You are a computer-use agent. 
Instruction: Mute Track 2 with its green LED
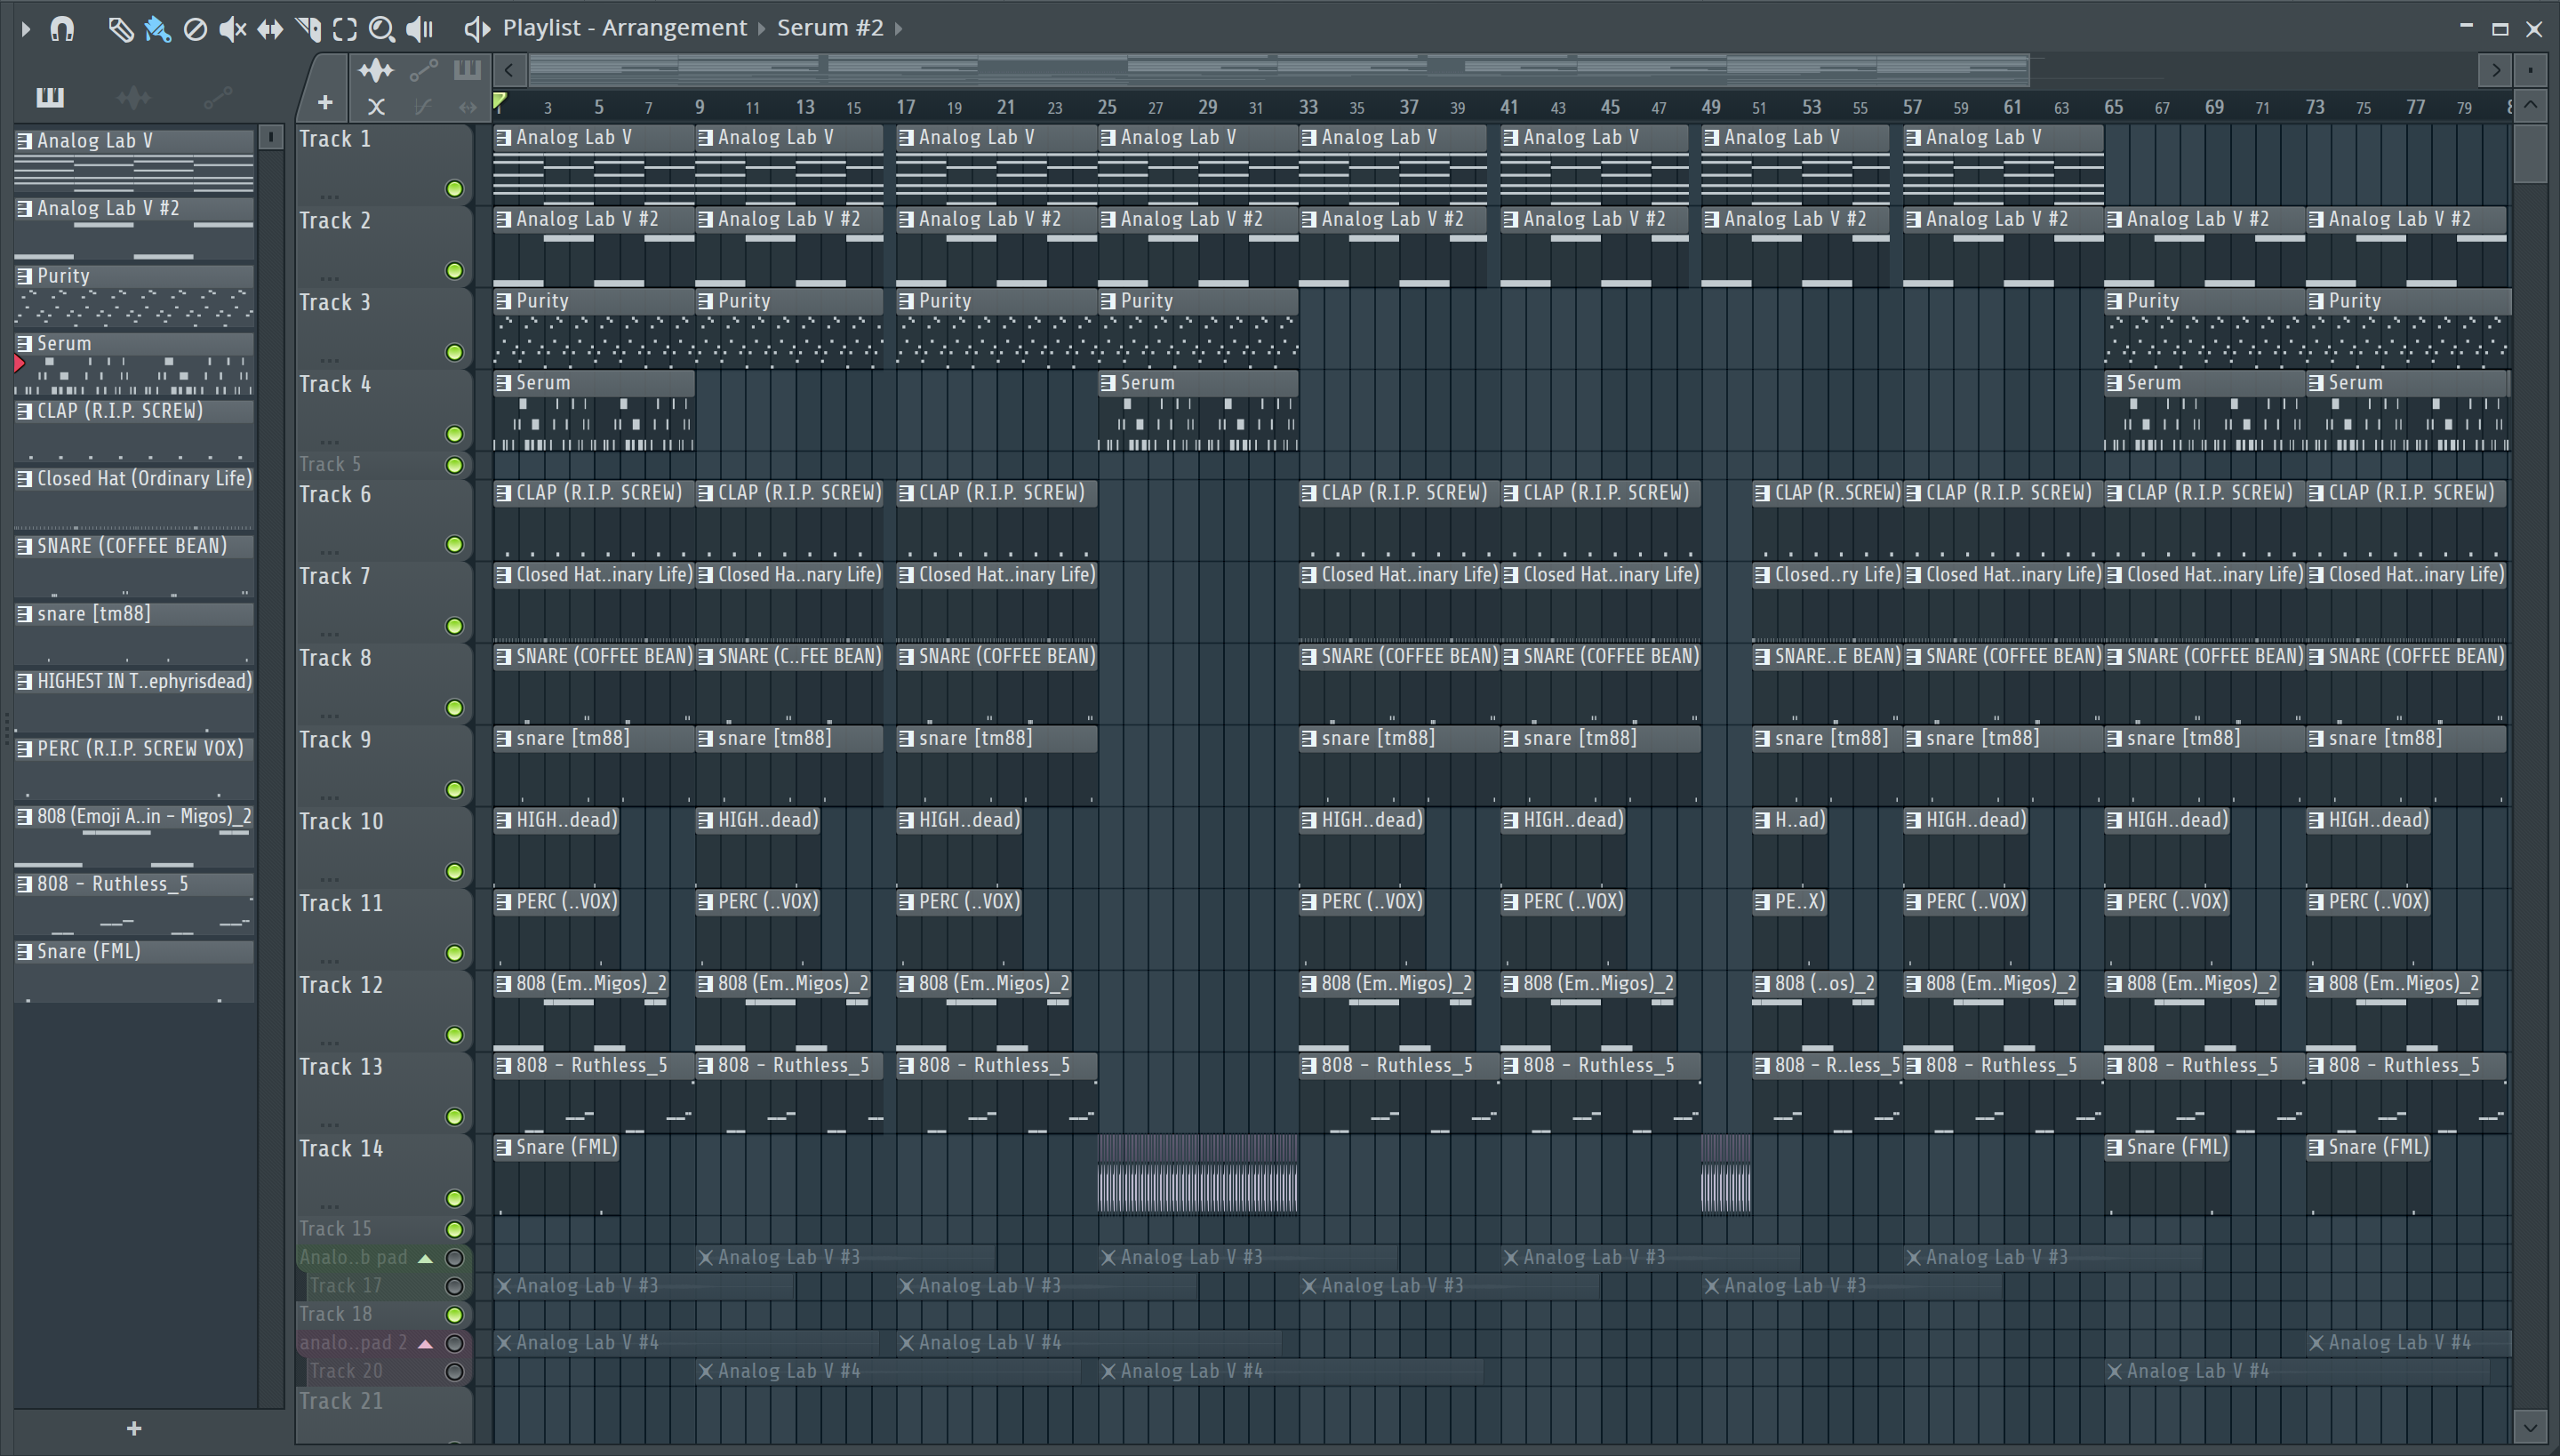click(x=454, y=271)
